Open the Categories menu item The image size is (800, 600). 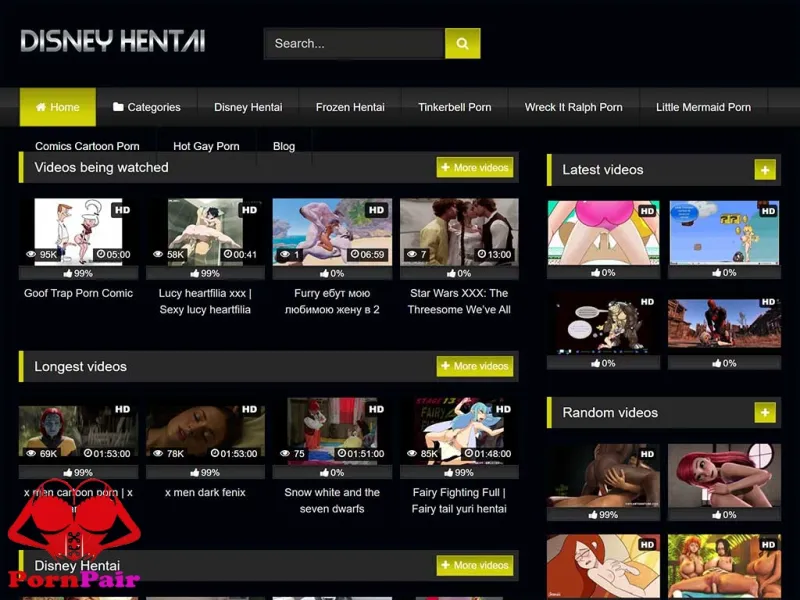point(146,107)
